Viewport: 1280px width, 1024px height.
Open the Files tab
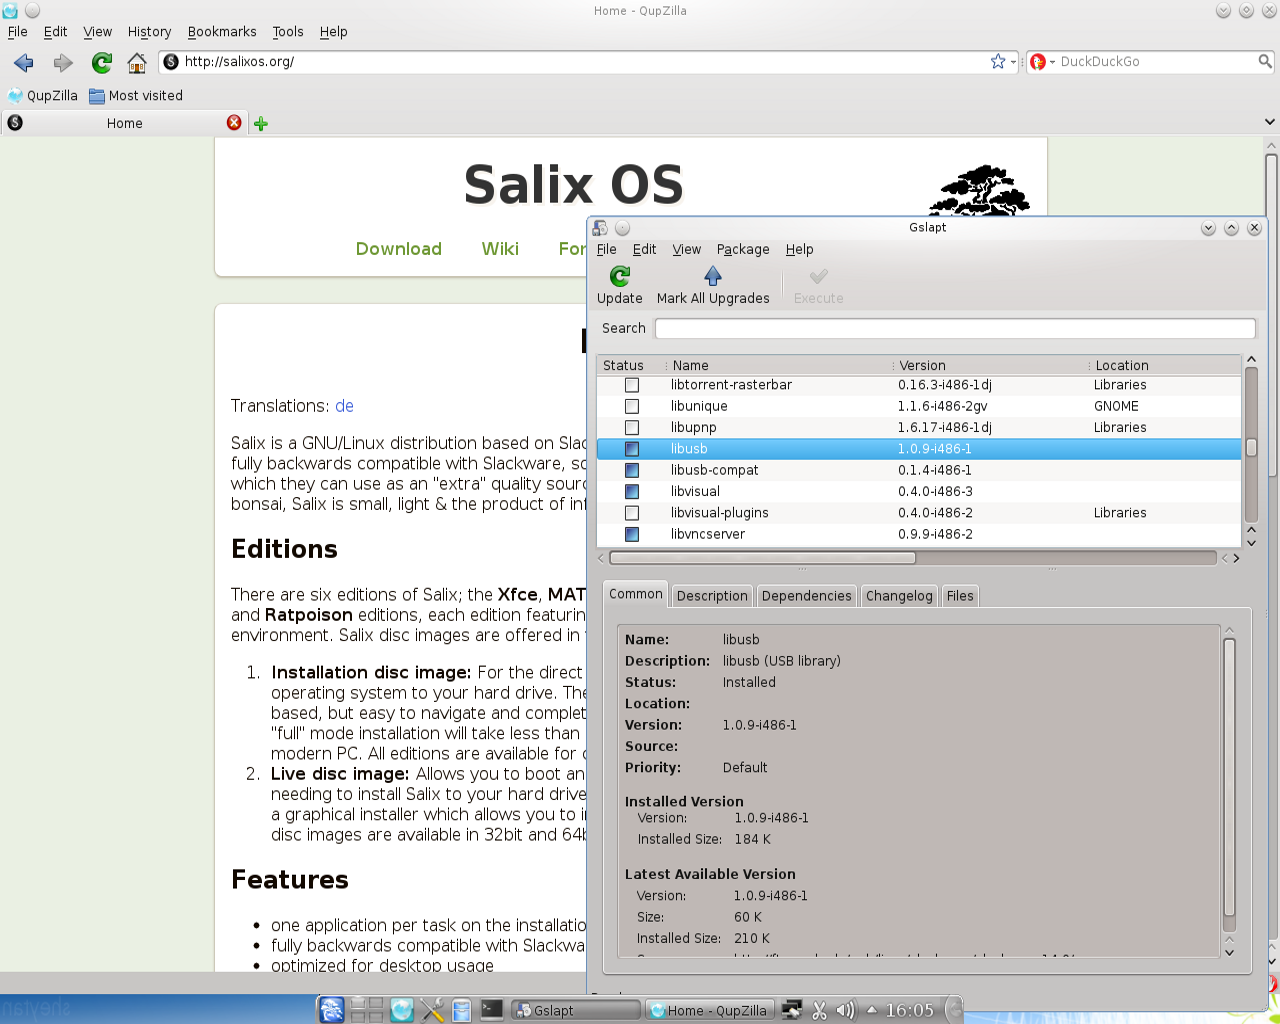(x=960, y=596)
